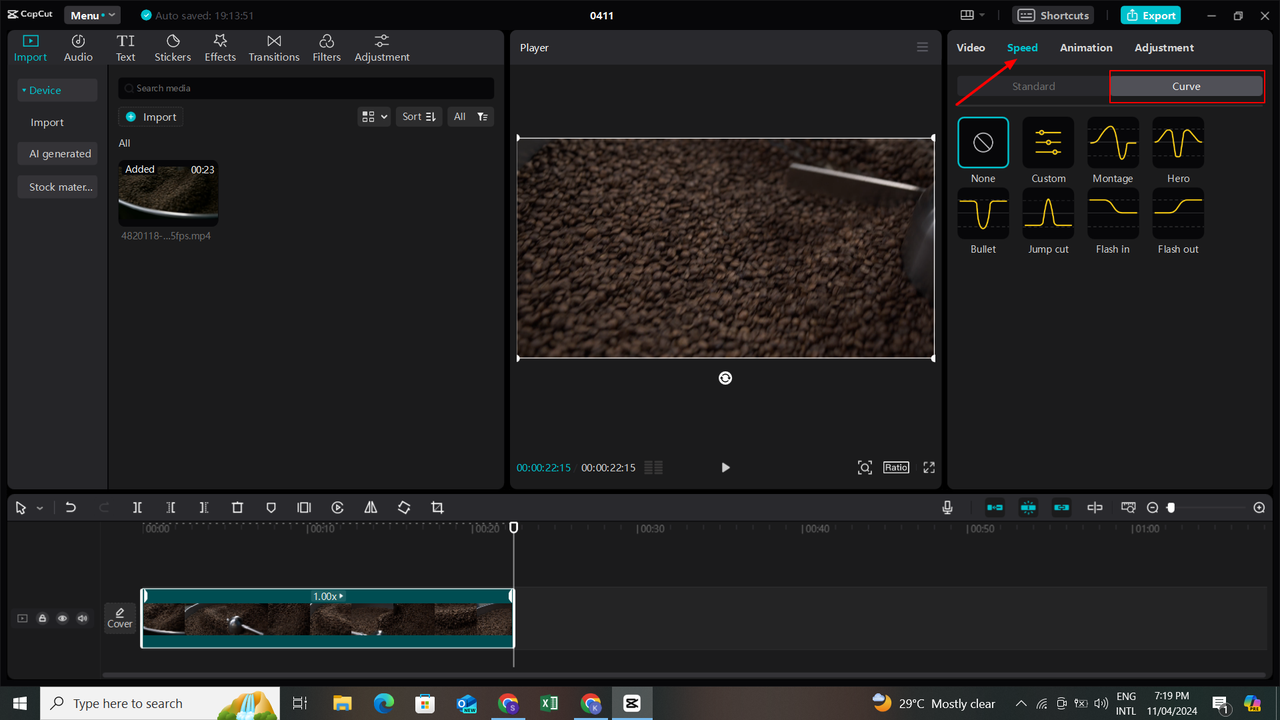Open the Sort dropdown in the media panel
This screenshot has width=1280, height=720.
tap(418, 116)
